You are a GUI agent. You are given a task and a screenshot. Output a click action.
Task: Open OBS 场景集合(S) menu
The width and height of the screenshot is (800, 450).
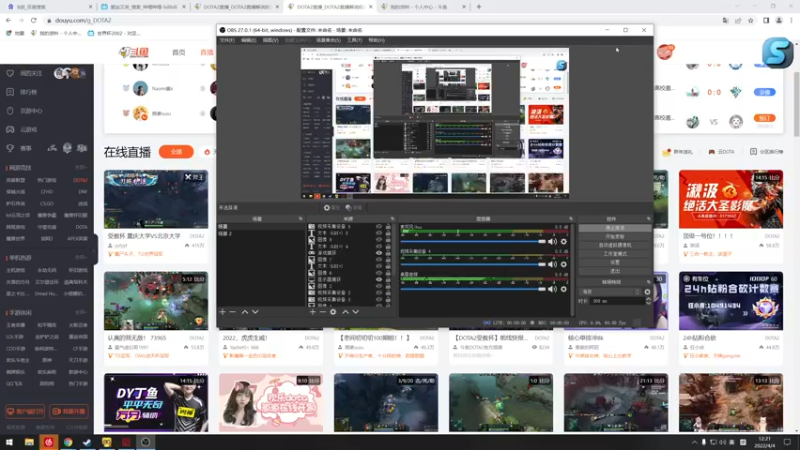[328, 40]
